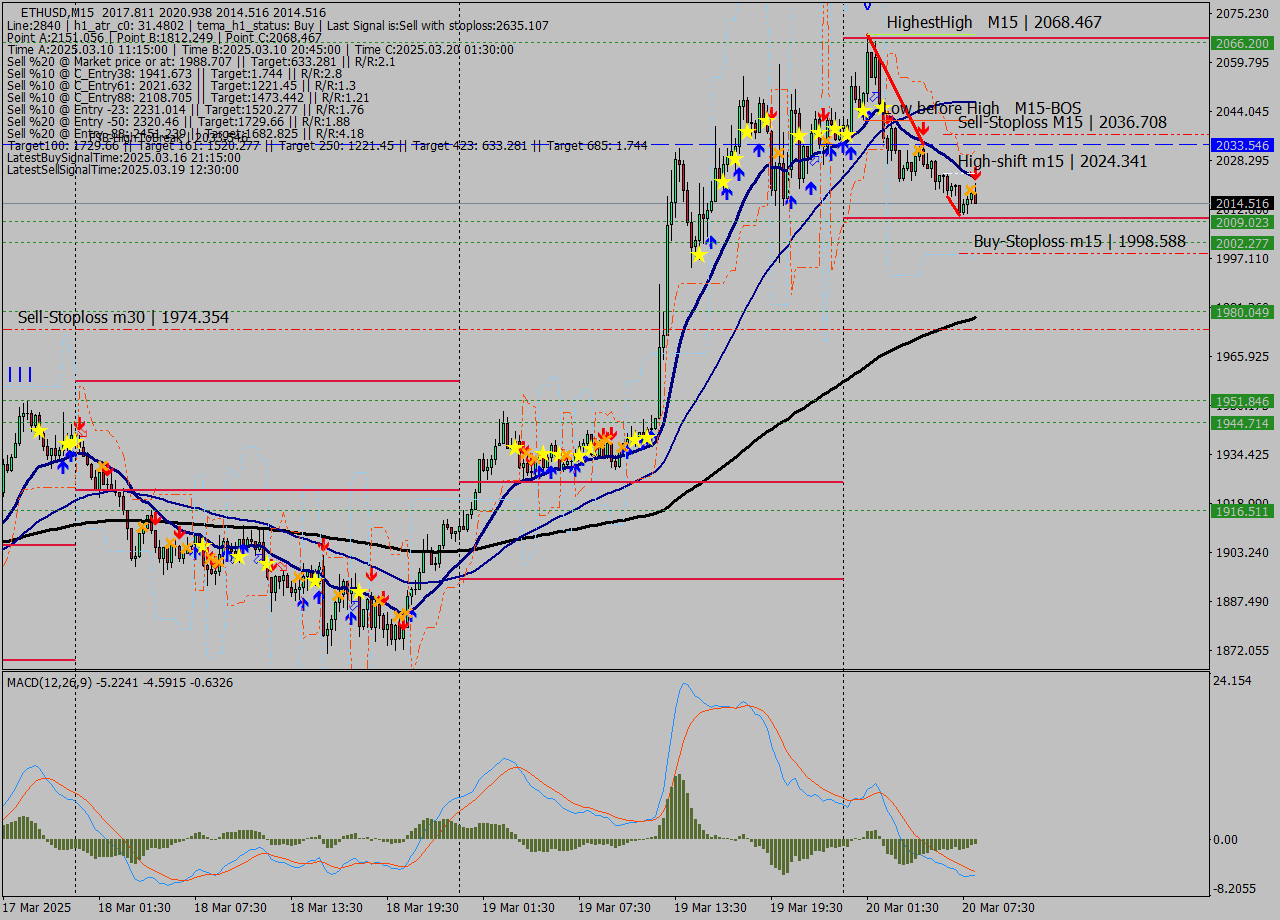Click the yellow star on 17 Mar candles
The height and width of the screenshot is (920, 1280).
(38, 430)
